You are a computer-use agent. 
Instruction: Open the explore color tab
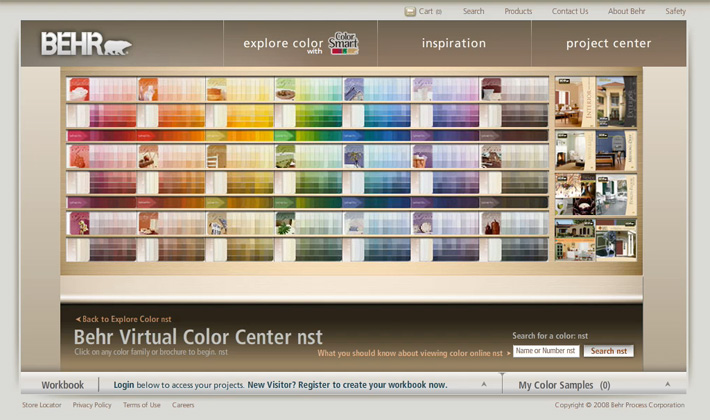[300, 43]
